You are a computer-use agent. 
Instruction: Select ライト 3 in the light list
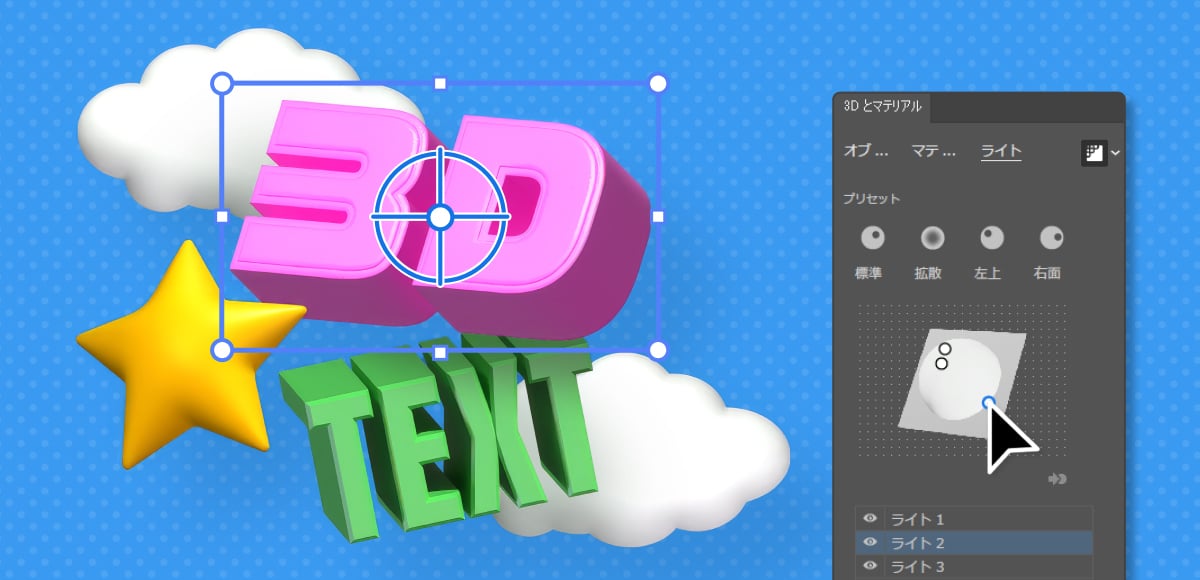pyautogui.click(x=974, y=567)
